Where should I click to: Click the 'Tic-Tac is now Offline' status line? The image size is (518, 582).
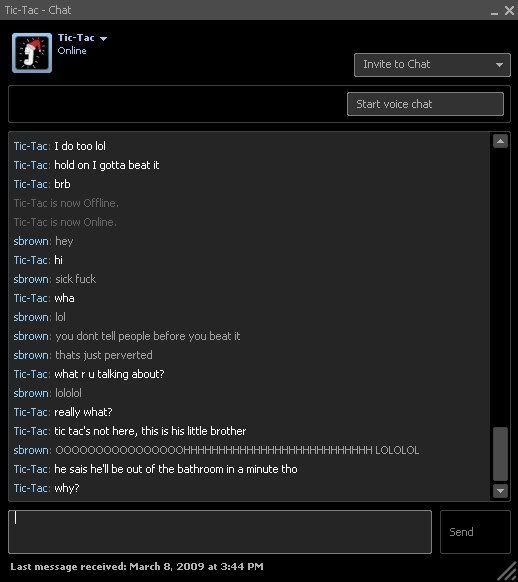pyautogui.click(x=66, y=203)
